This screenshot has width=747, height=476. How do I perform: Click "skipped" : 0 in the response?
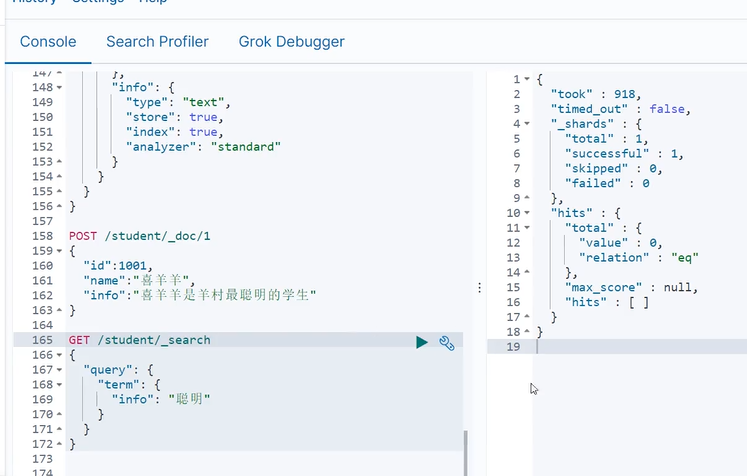coord(614,169)
